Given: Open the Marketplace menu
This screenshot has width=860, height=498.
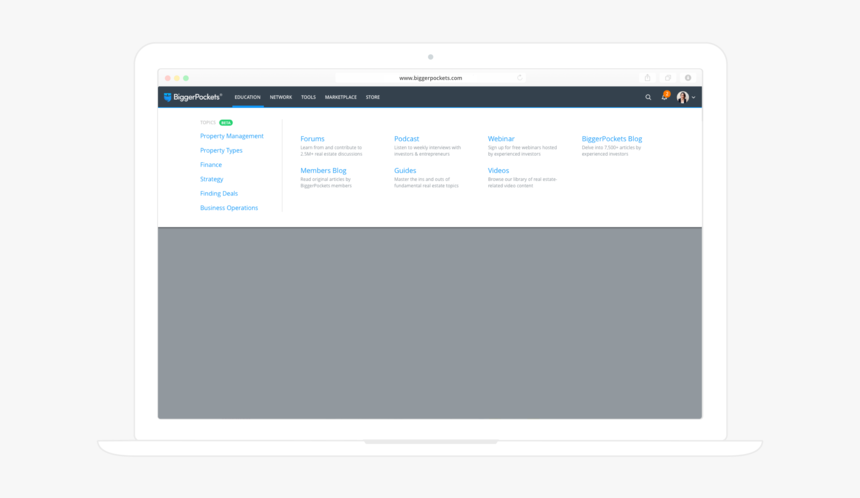Looking at the screenshot, I should (x=340, y=97).
